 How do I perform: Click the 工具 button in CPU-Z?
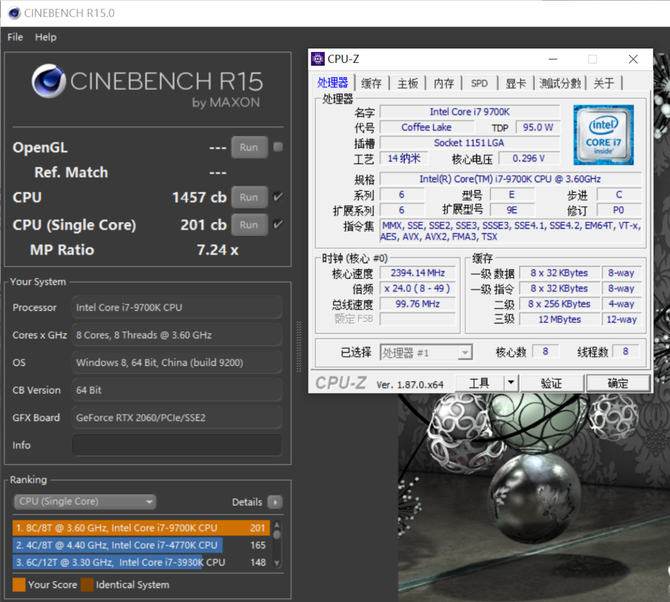pyautogui.click(x=479, y=383)
